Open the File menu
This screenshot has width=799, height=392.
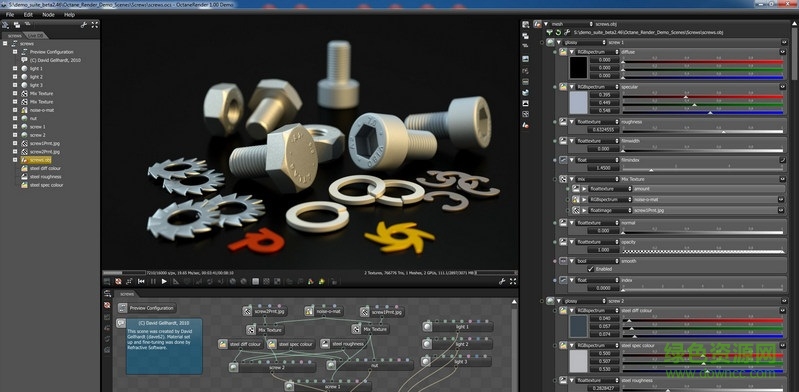10,15
